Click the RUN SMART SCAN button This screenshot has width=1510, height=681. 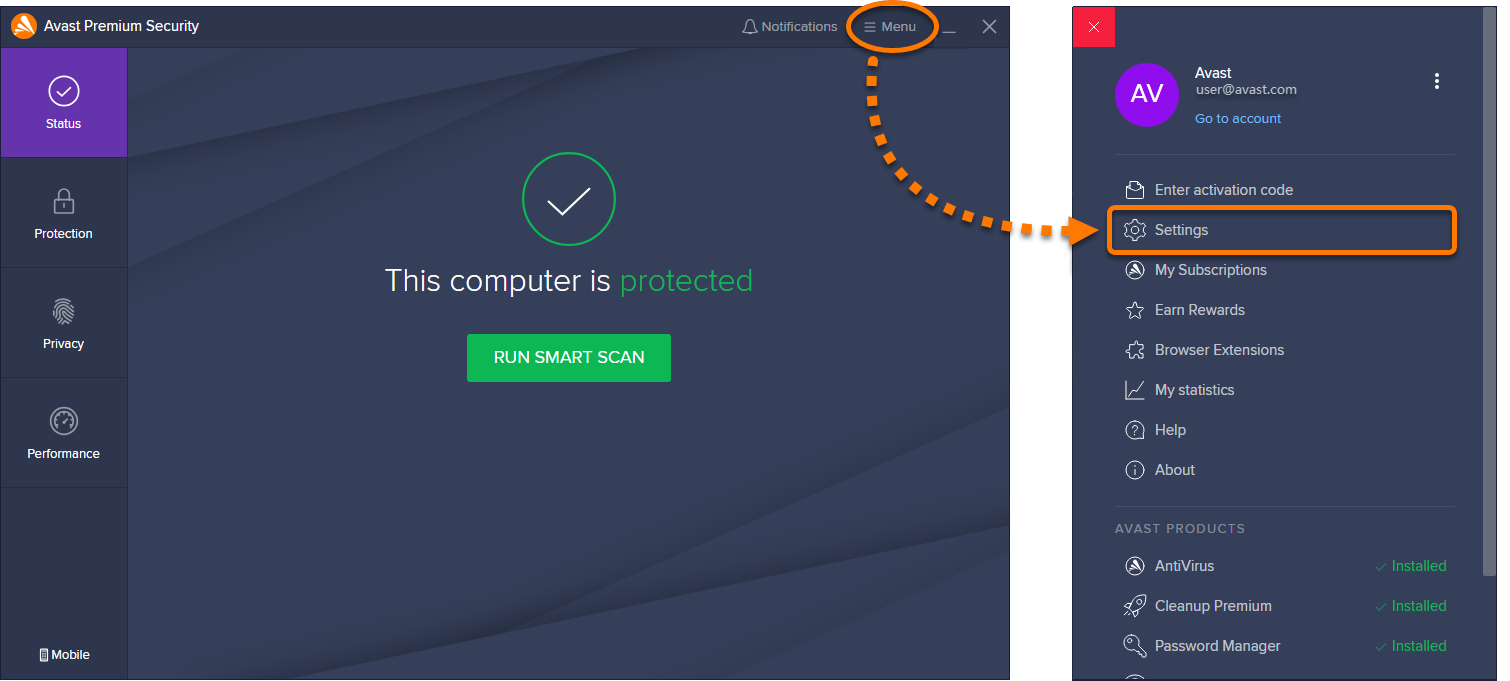(x=569, y=358)
